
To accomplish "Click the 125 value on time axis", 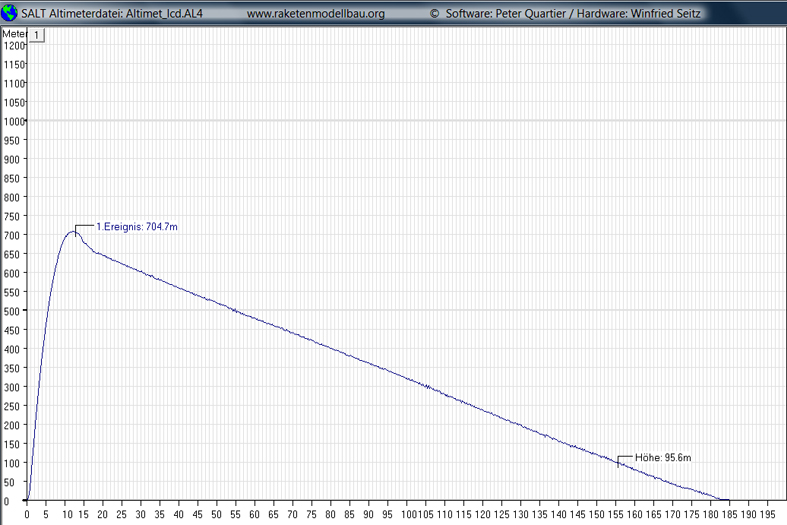I will [501, 514].
